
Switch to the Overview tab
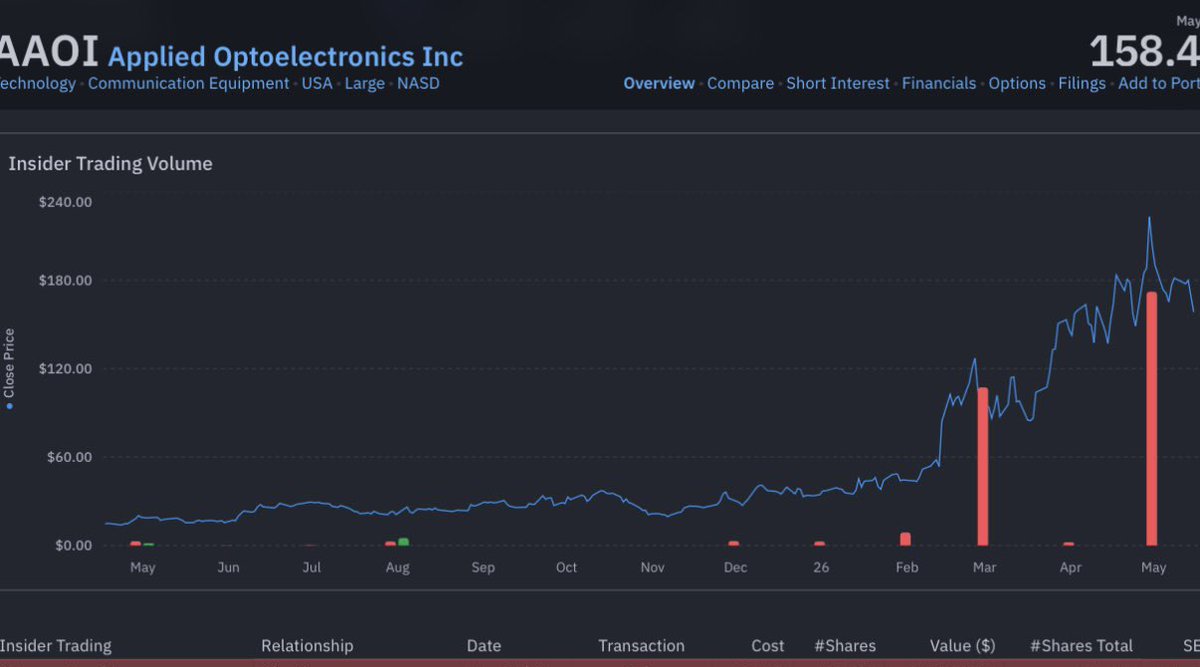click(x=659, y=84)
